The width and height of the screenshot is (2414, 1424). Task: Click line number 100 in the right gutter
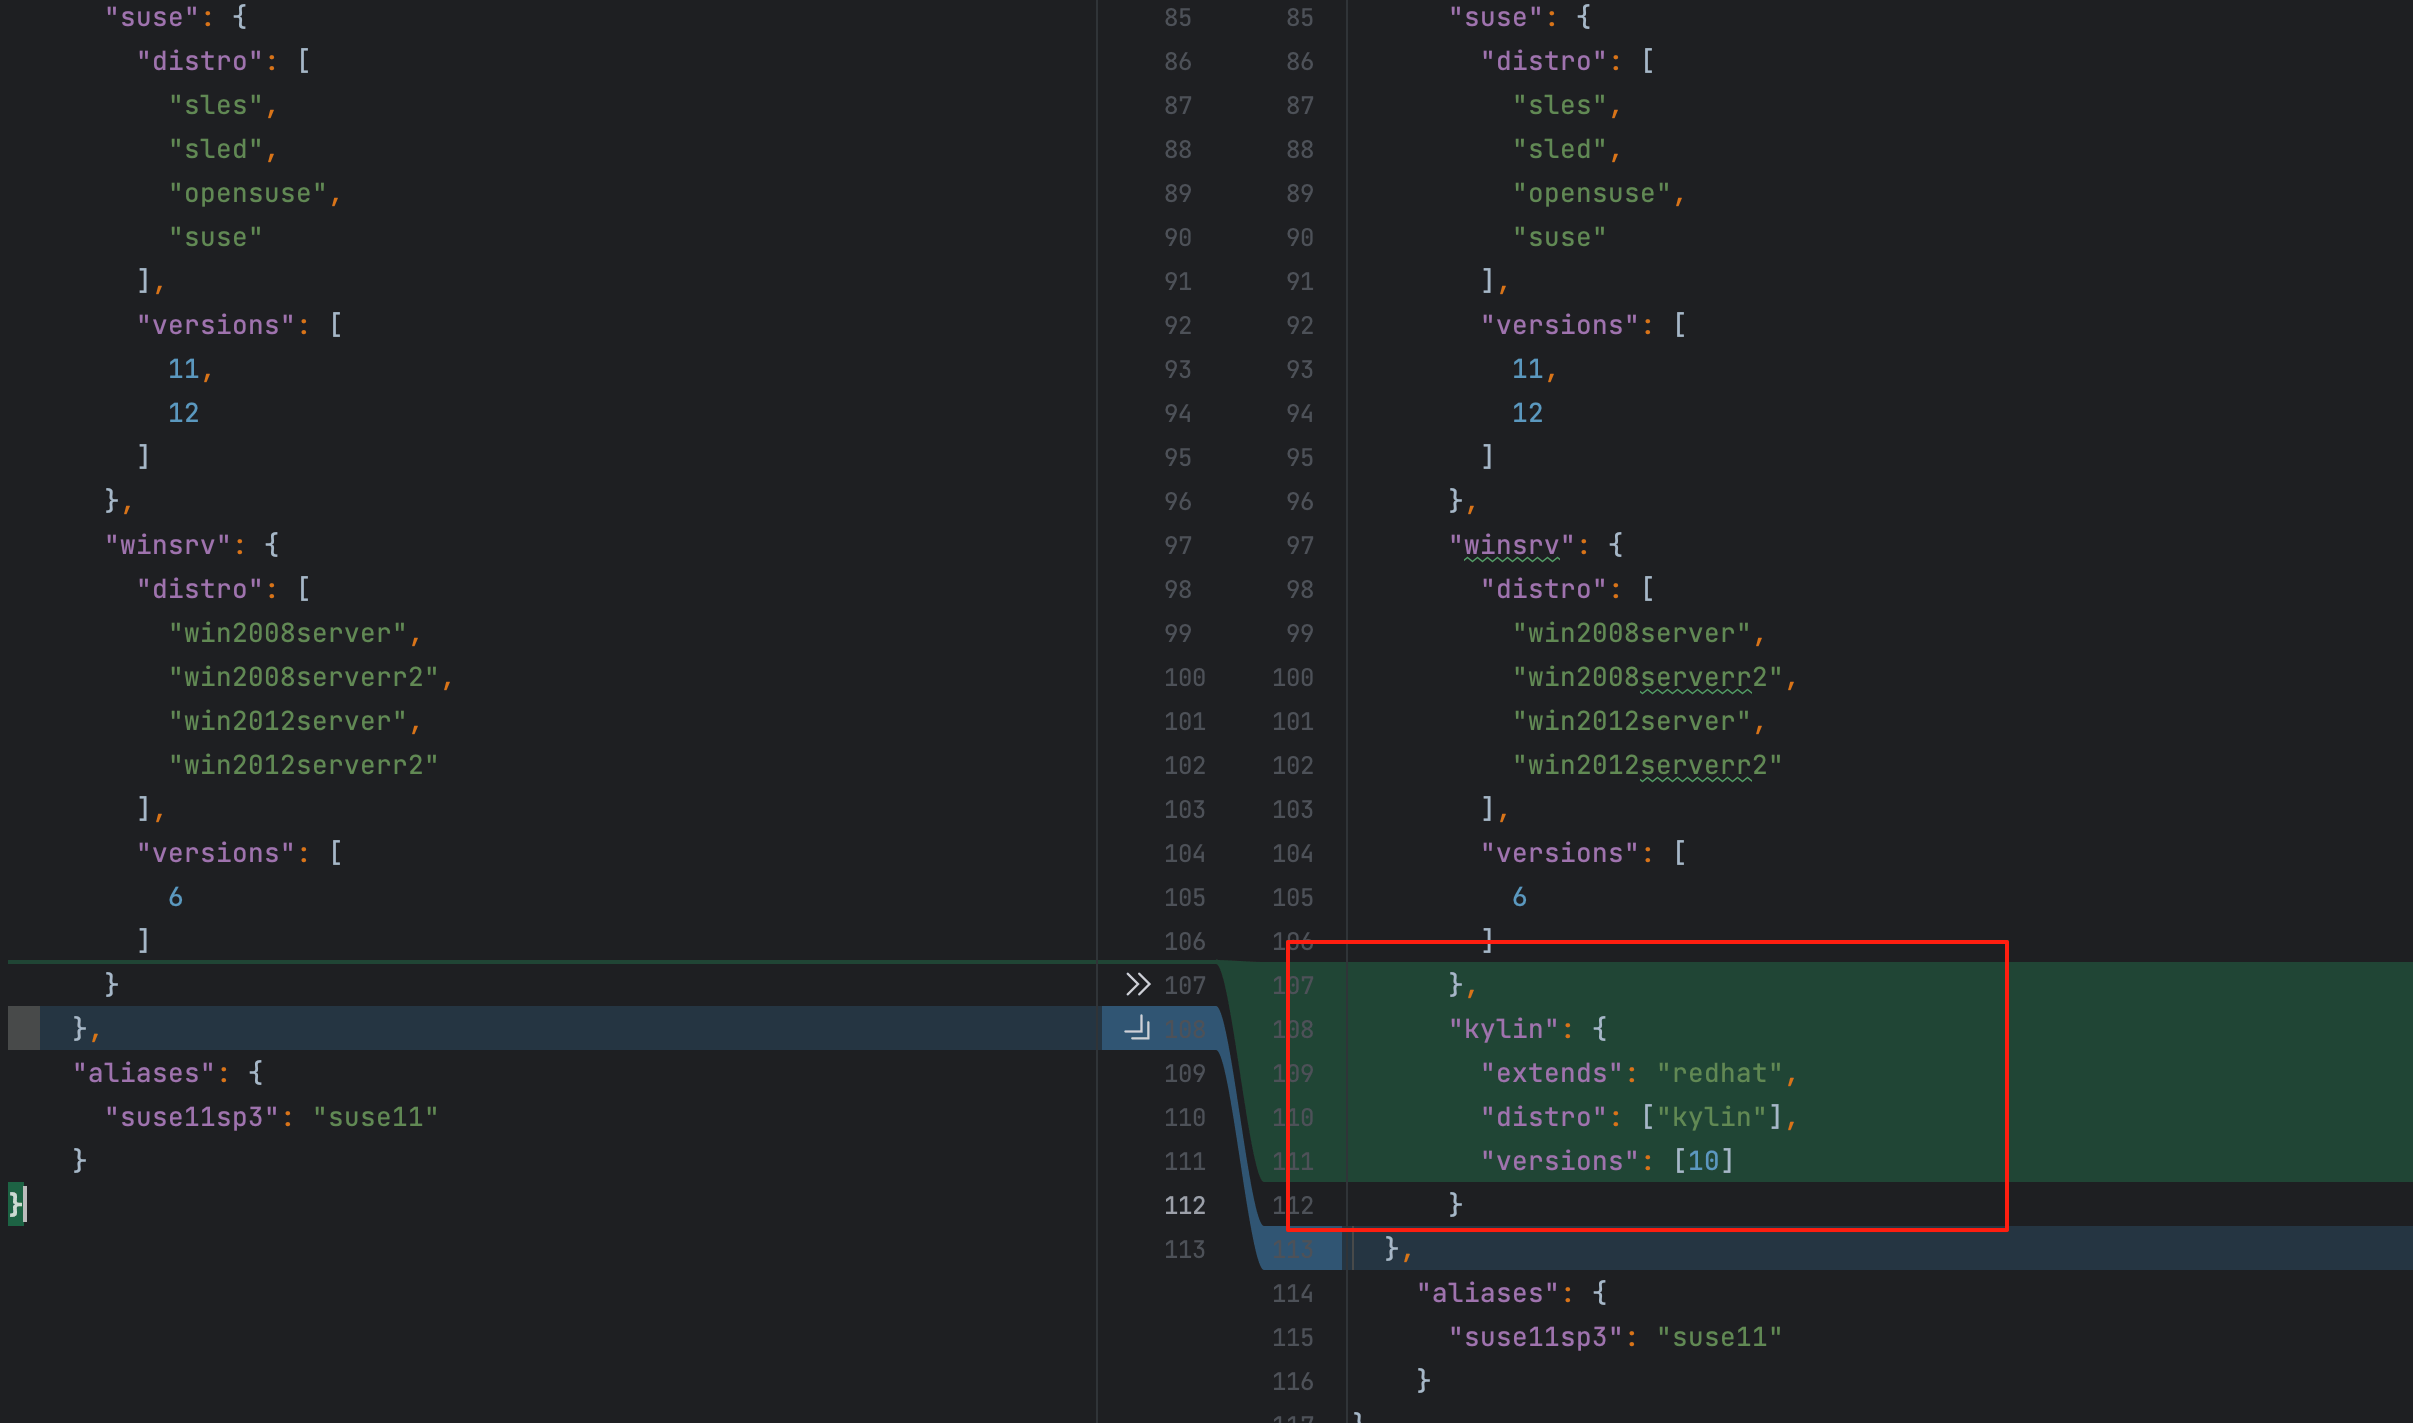click(x=1292, y=677)
